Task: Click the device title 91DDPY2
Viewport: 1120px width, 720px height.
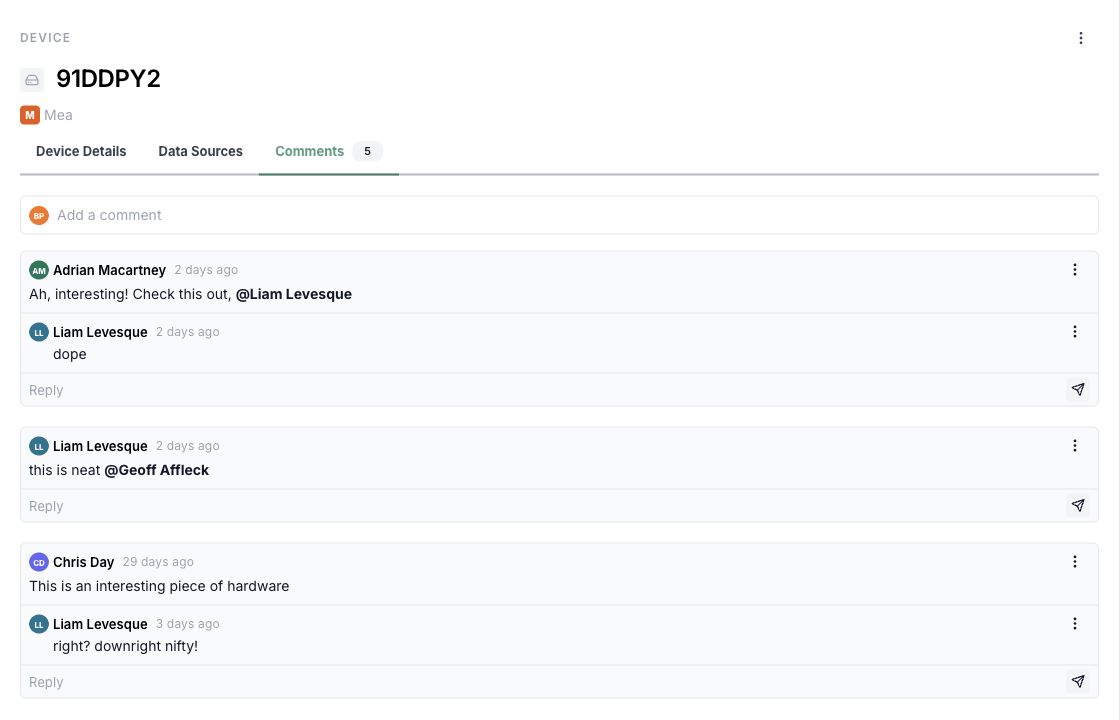Action: (109, 79)
